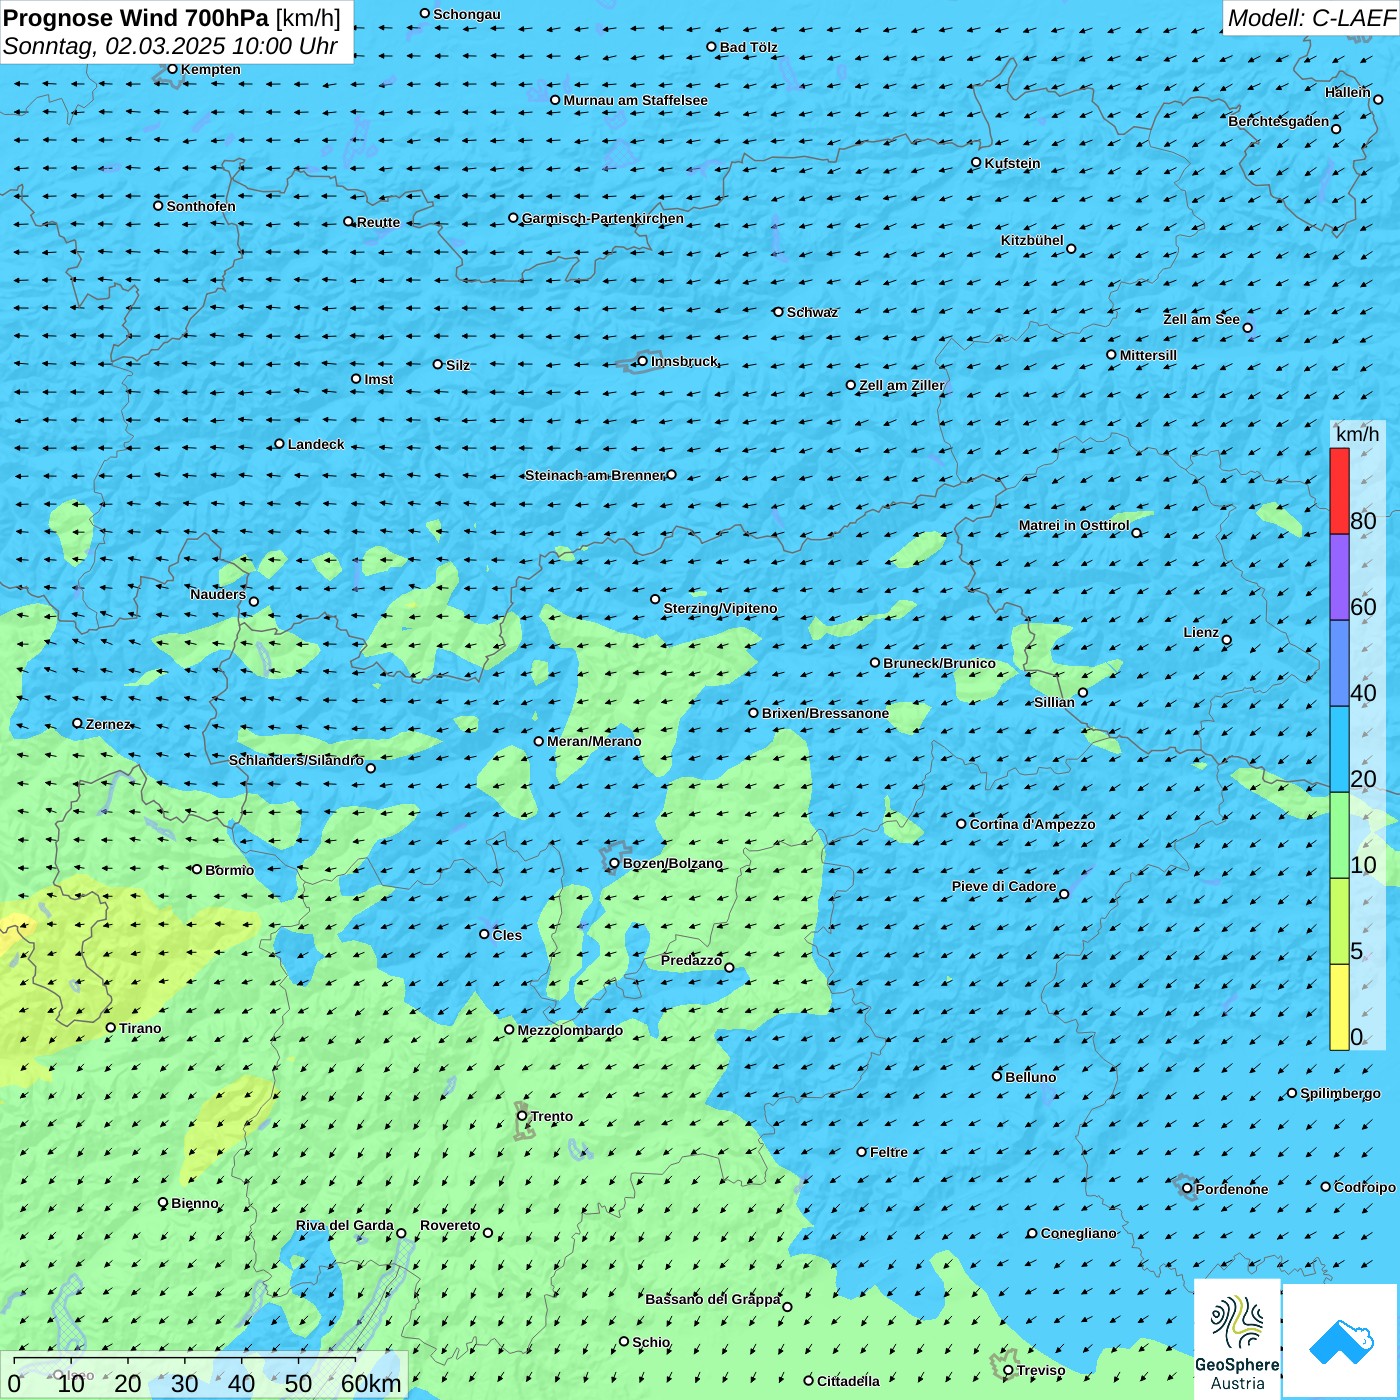Click the Sillian city marker dot
Viewport: 1400px width, 1400px height.
click(x=1082, y=692)
